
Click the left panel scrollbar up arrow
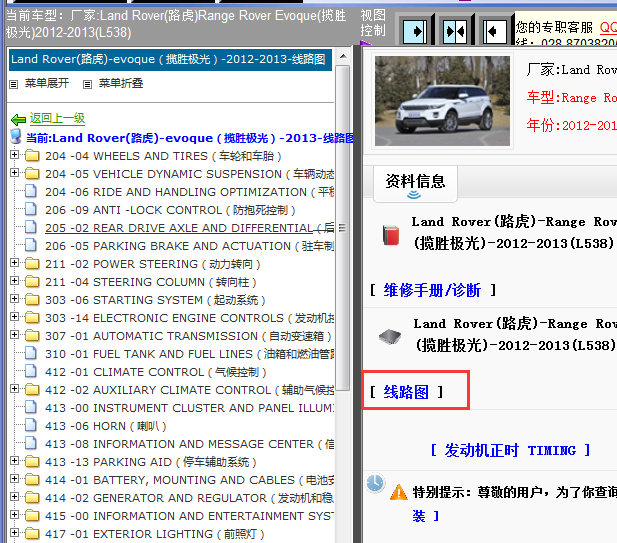(343, 56)
